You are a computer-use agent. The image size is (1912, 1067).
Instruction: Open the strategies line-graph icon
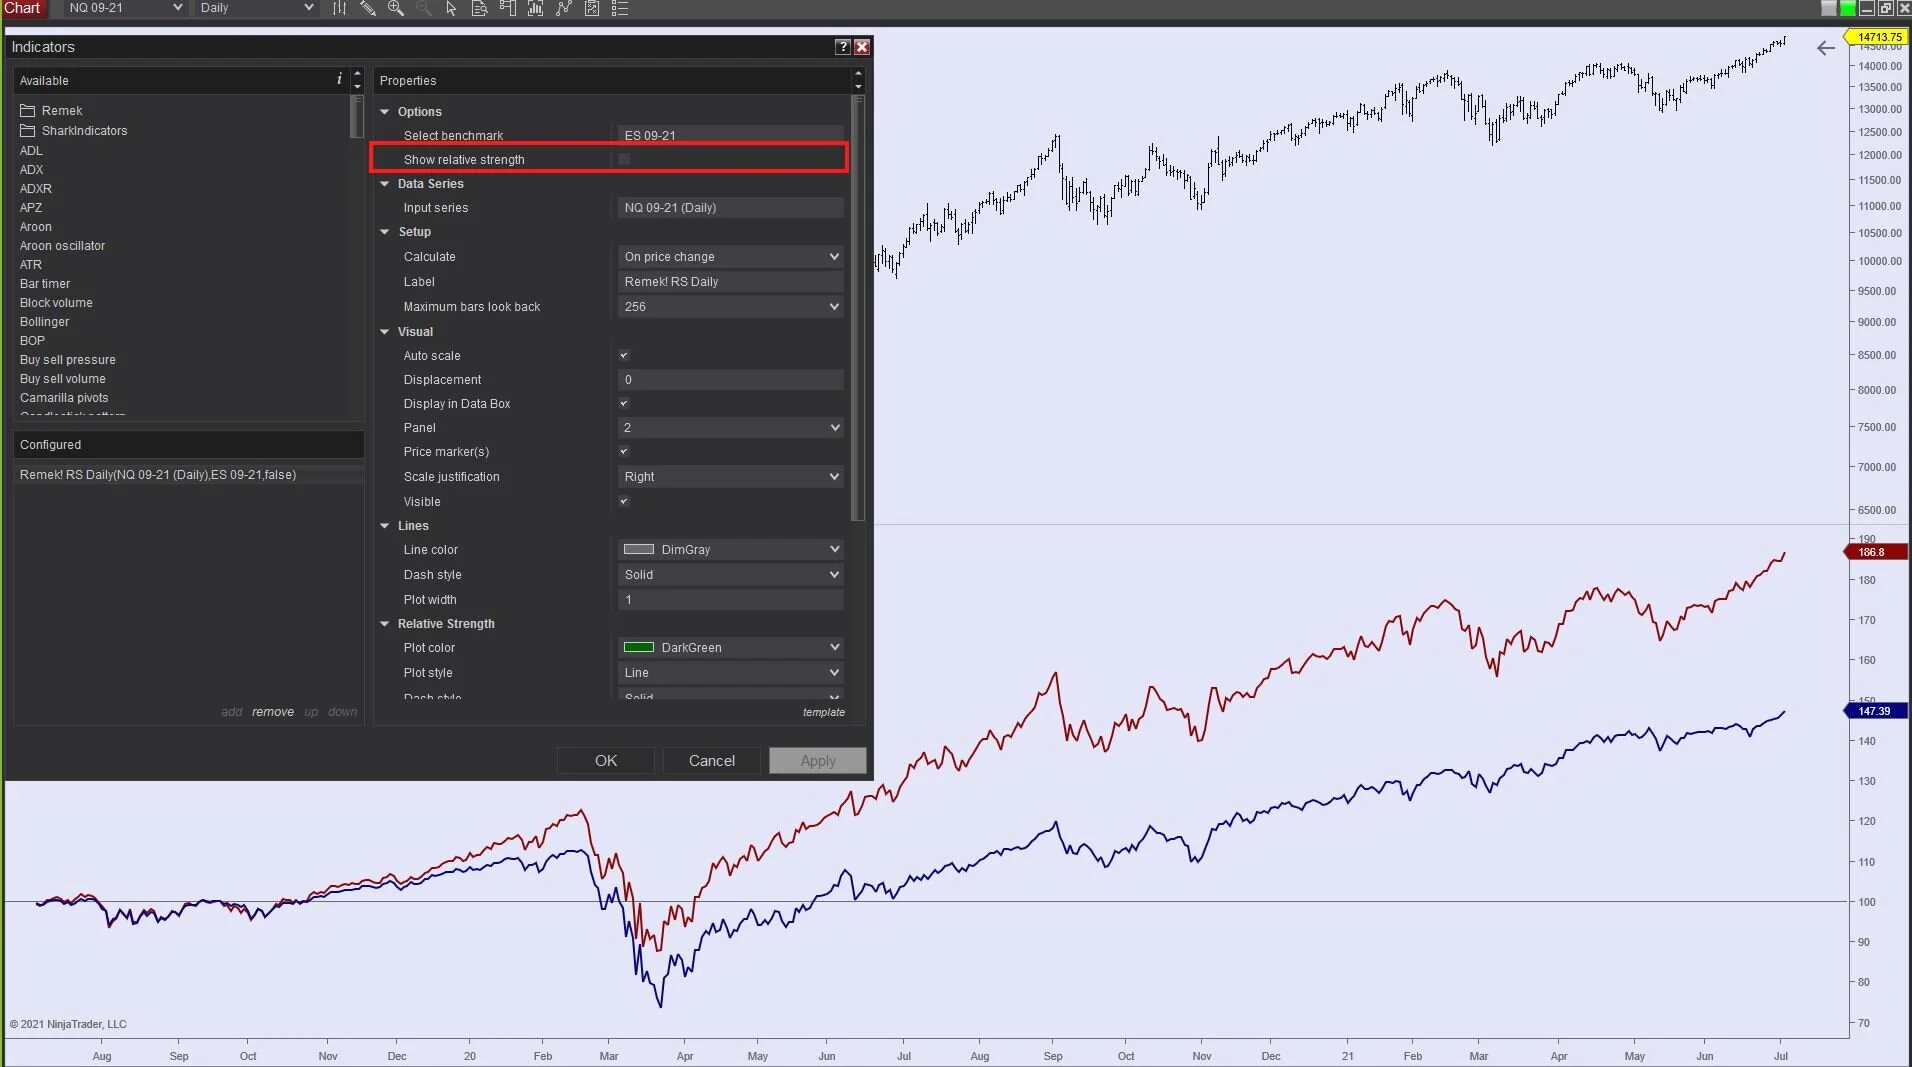tap(564, 8)
